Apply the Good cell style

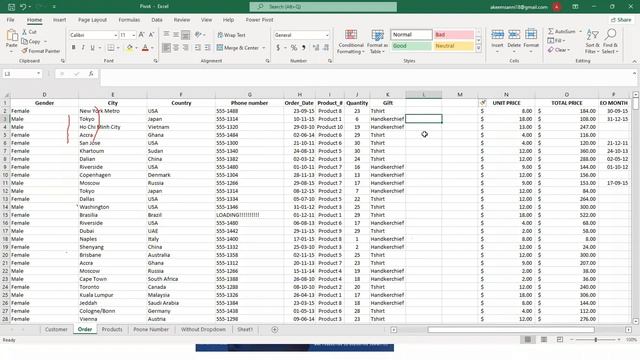411,46
